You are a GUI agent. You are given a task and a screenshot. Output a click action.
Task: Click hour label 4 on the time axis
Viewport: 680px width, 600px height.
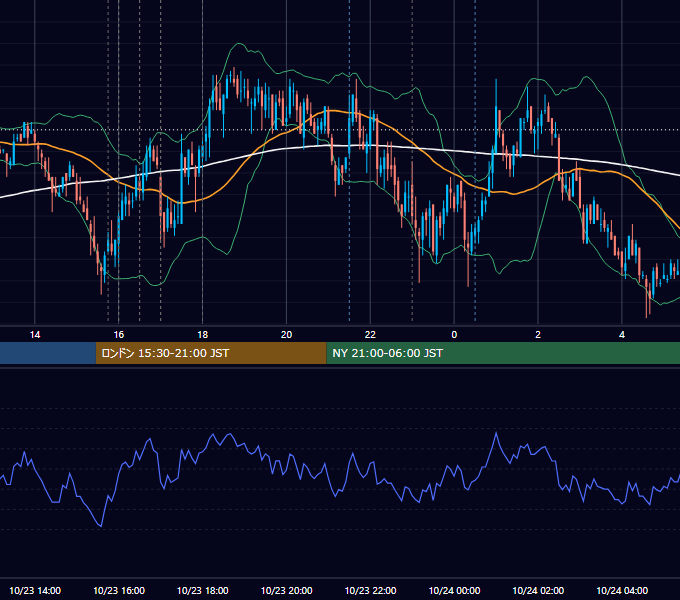pyautogui.click(x=622, y=335)
